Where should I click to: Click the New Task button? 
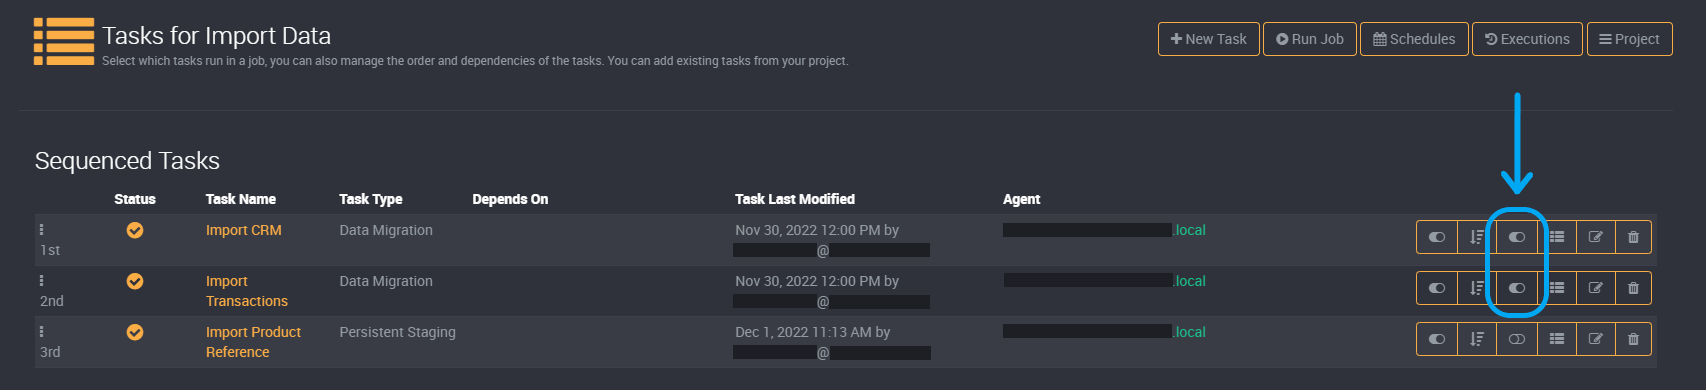1208,39
